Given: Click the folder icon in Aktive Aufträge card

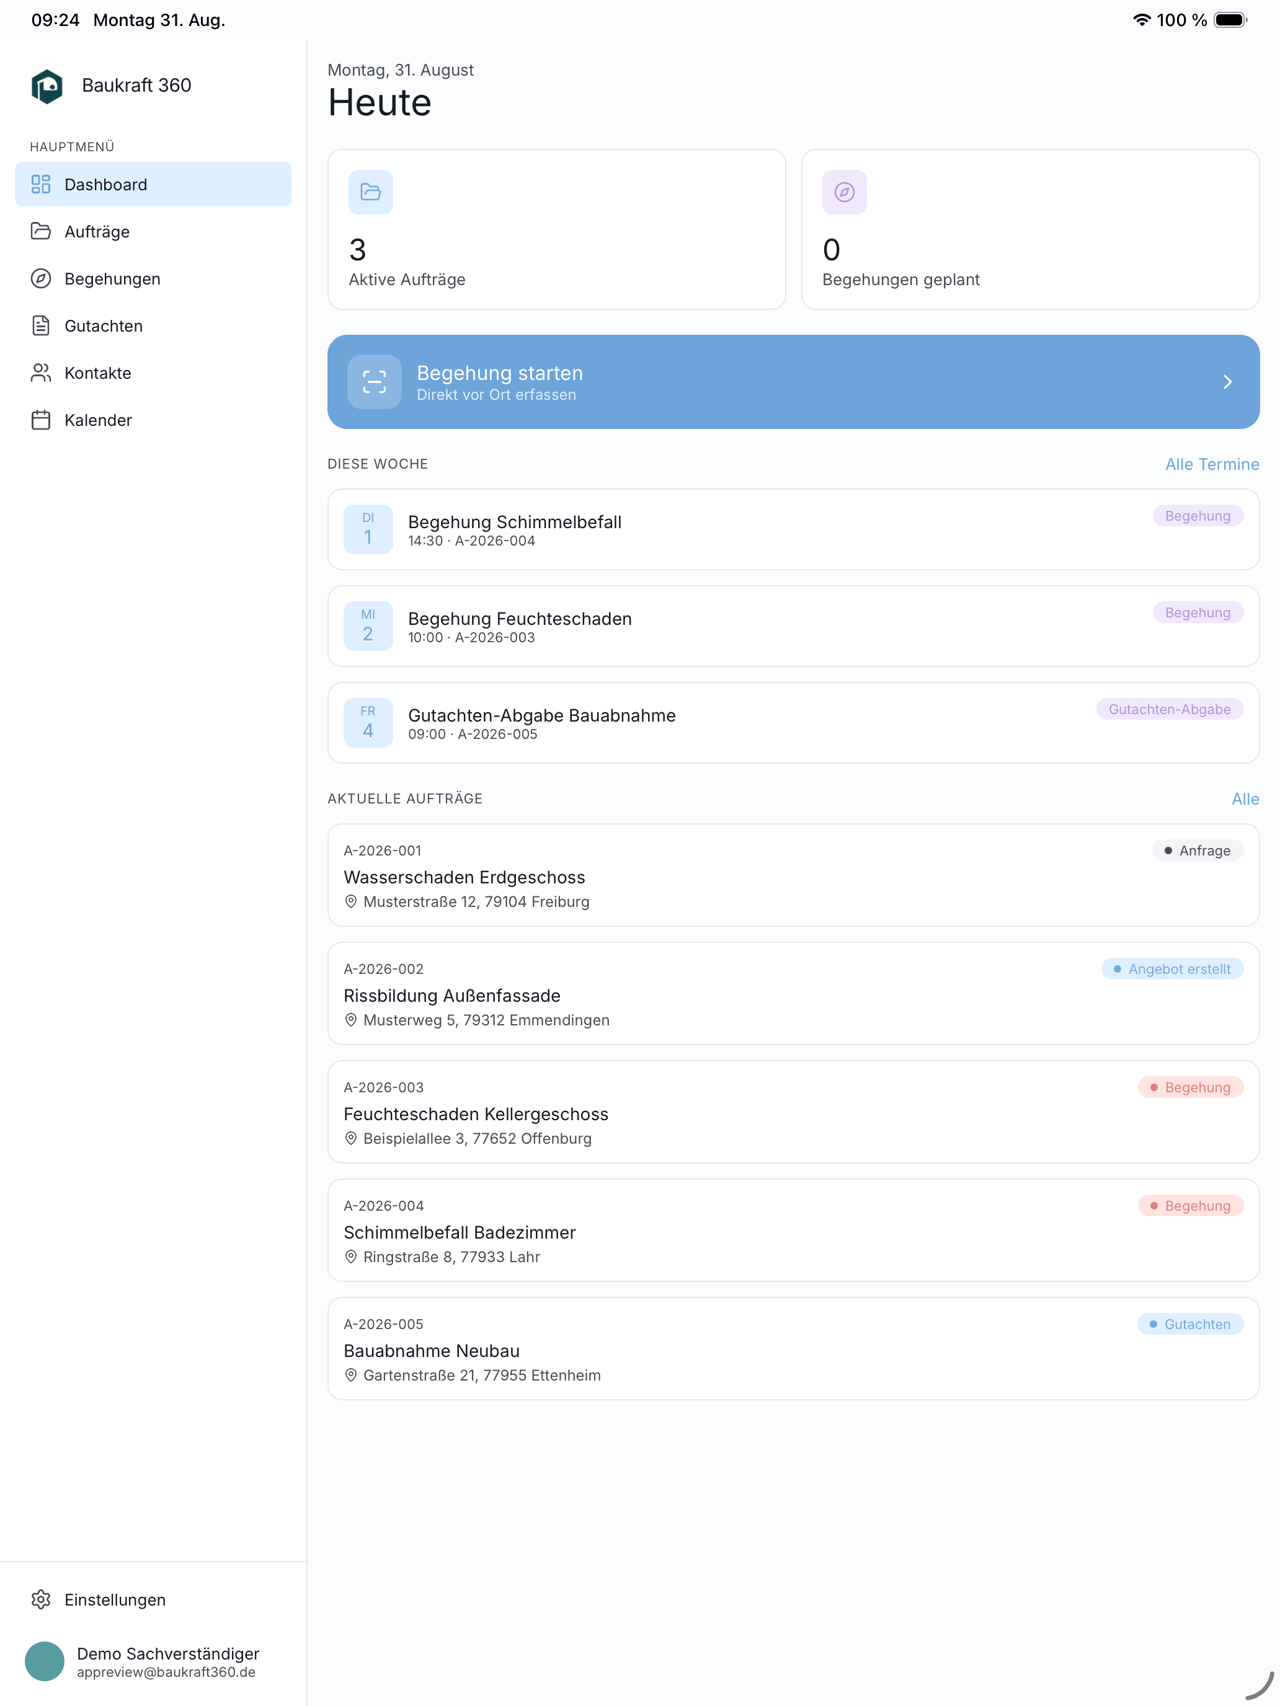Looking at the screenshot, I should pyautogui.click(x=371, y=192).
